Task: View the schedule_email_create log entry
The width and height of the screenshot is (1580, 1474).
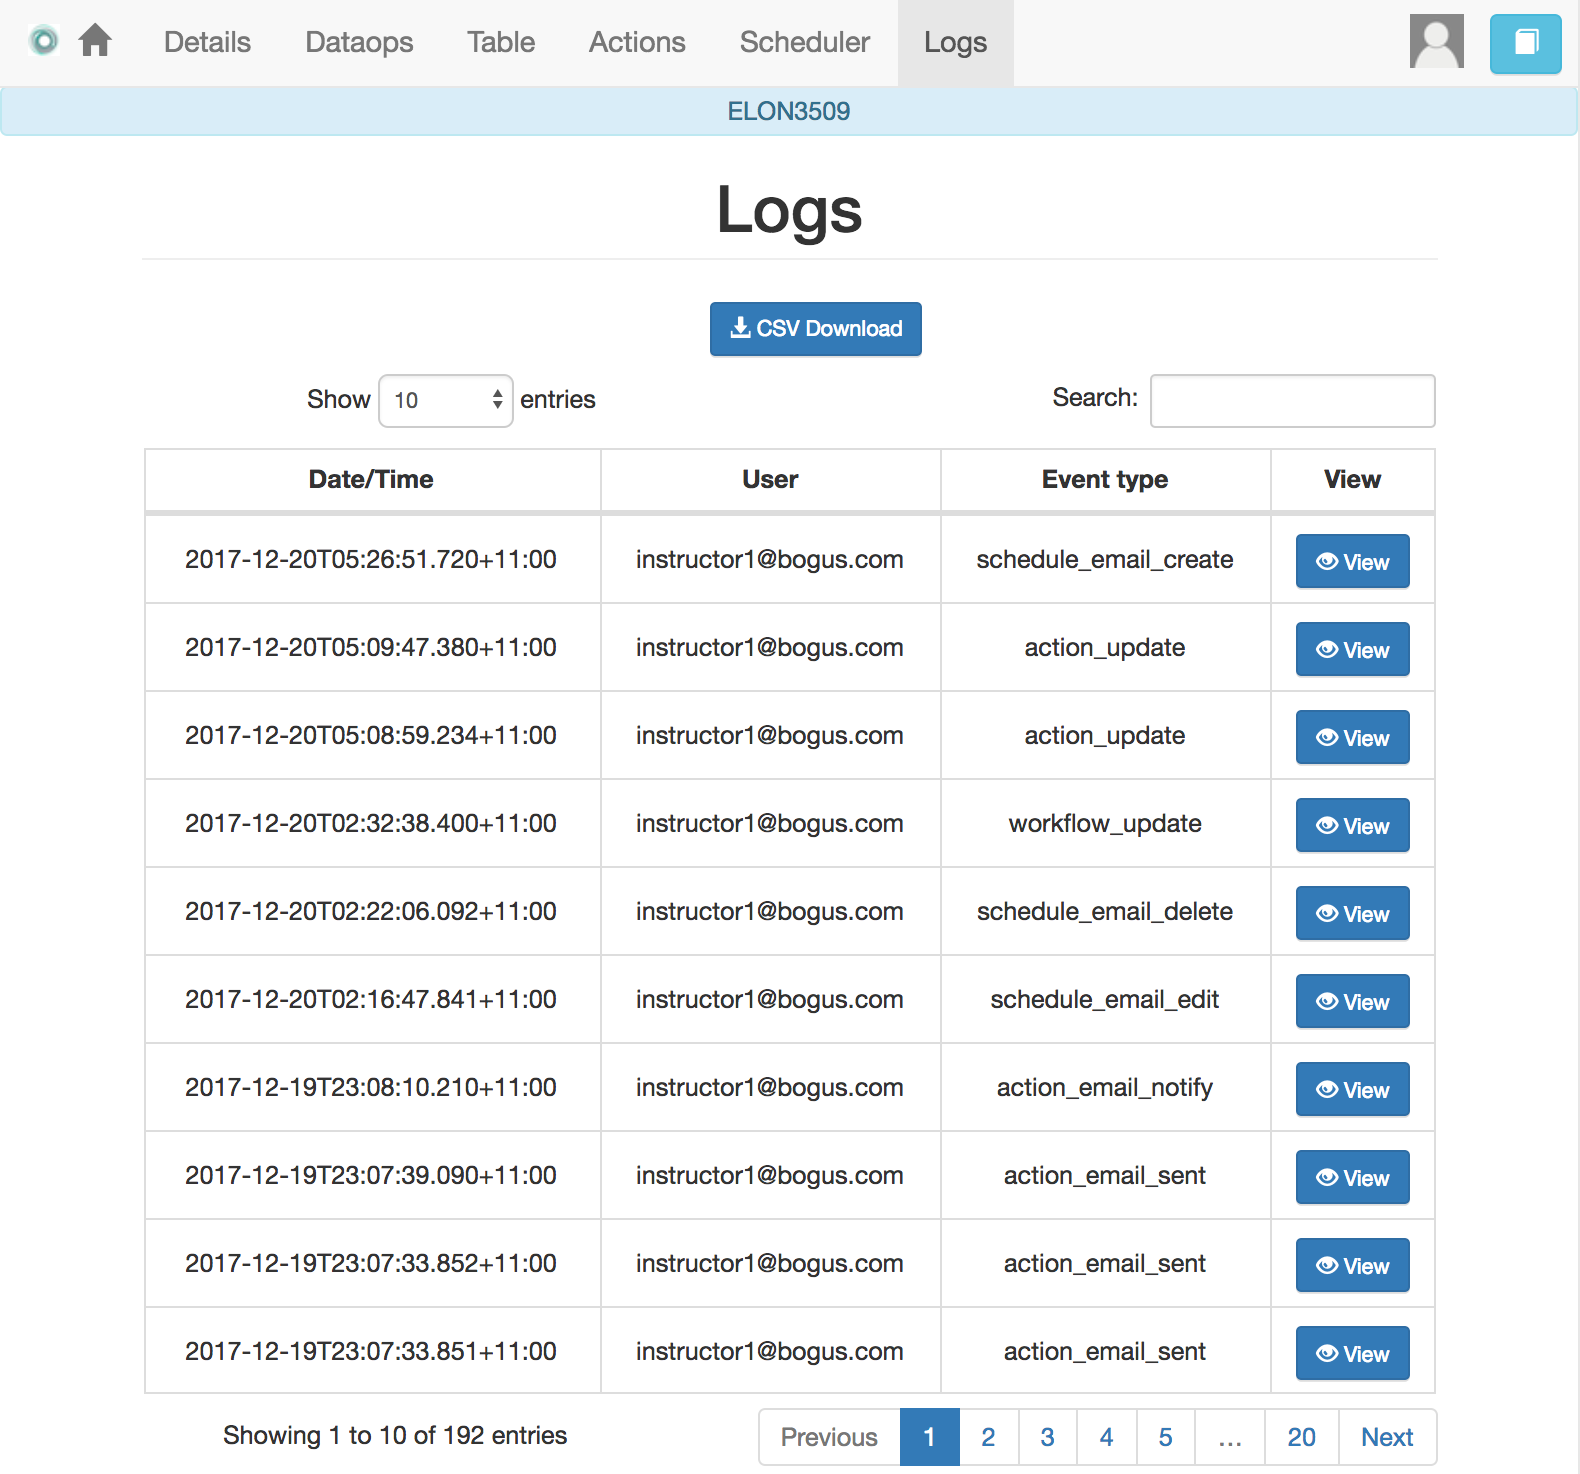Action: tap(1353, 561)
